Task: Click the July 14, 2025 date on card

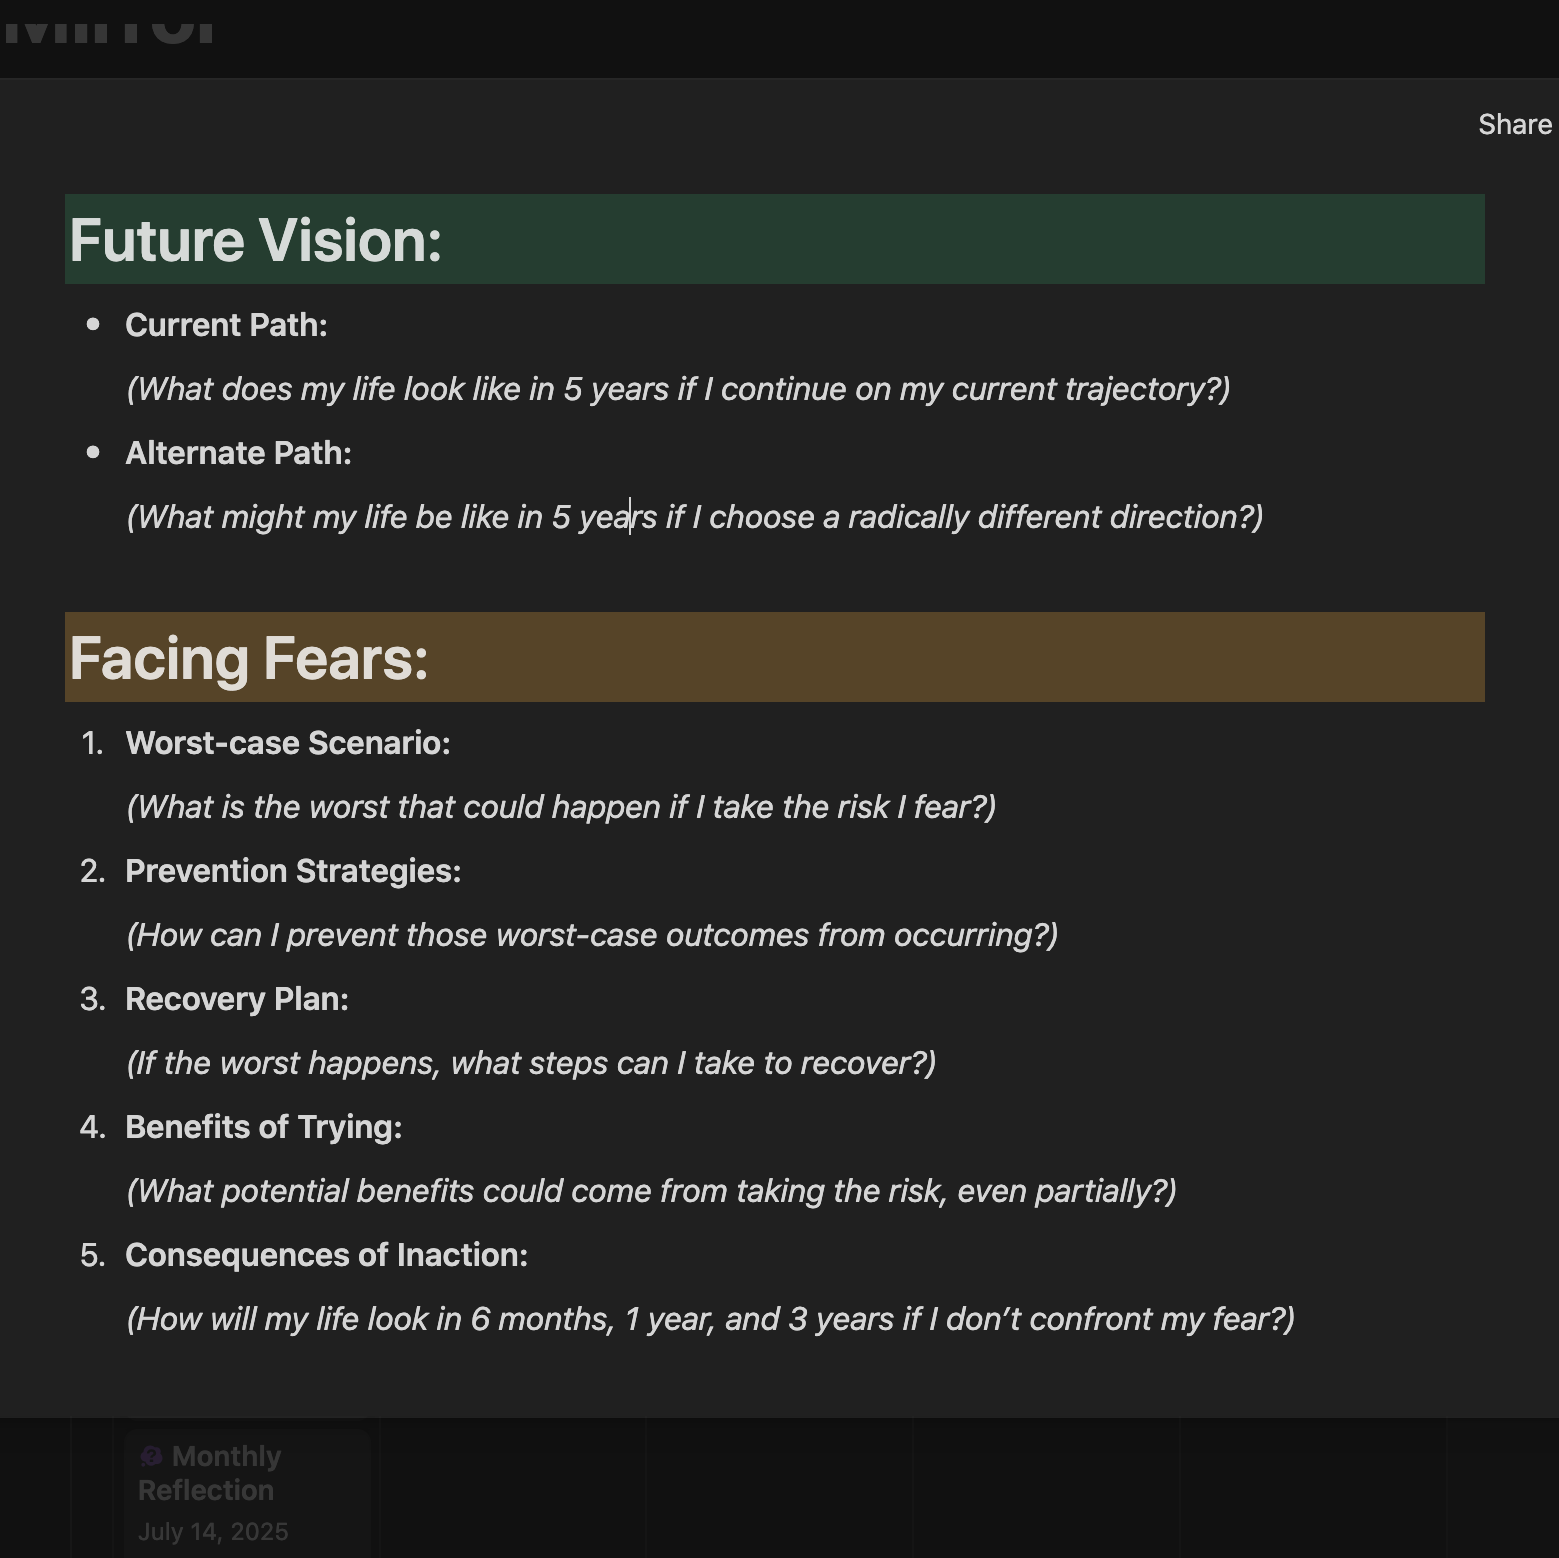Action: coord(213,1532)
